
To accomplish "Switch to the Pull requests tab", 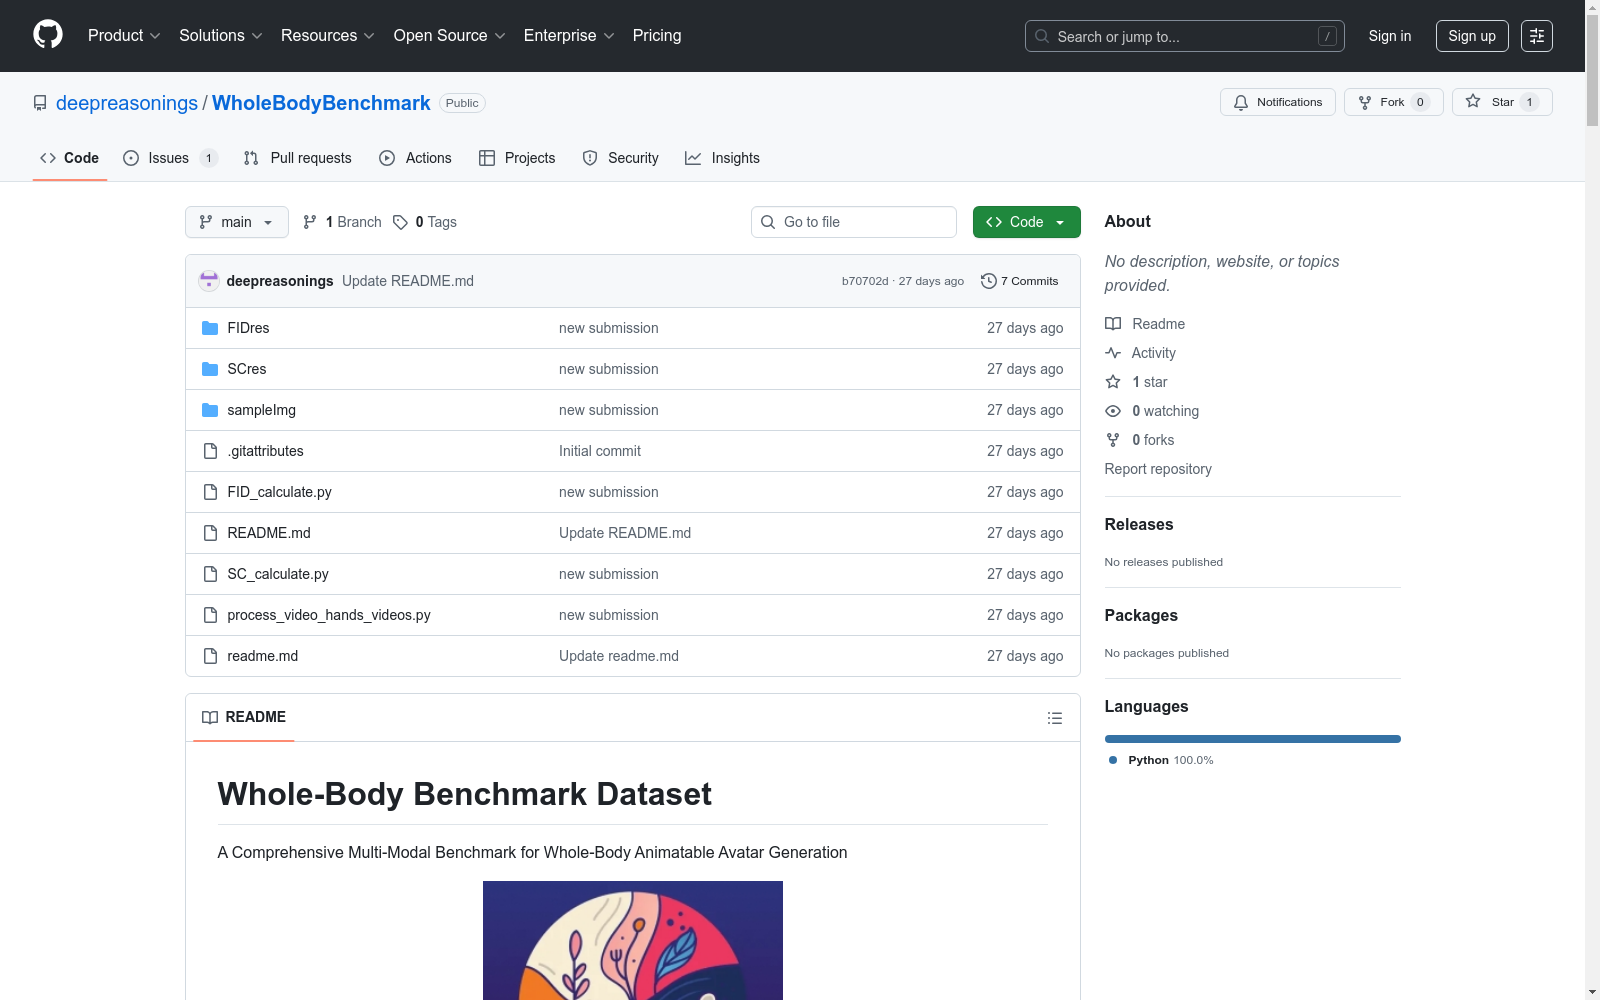I will tap(297, 158).
